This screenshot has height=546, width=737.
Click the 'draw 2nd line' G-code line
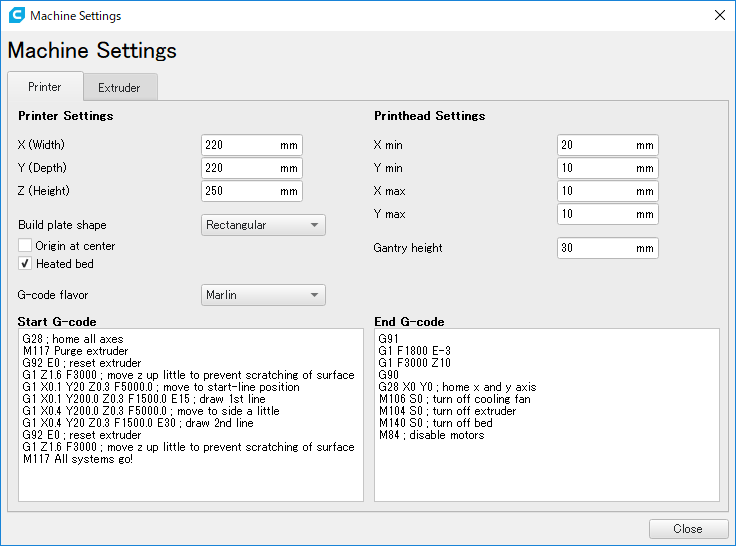point(138,423)
